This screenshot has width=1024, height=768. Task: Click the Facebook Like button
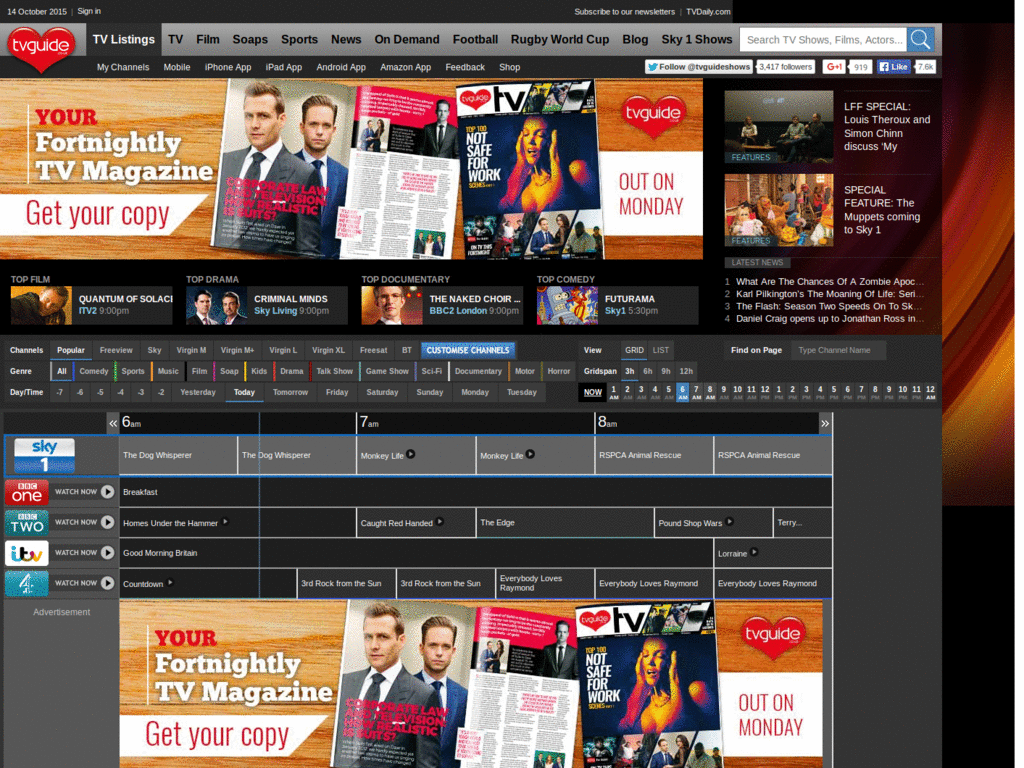[x=894, y=67]
